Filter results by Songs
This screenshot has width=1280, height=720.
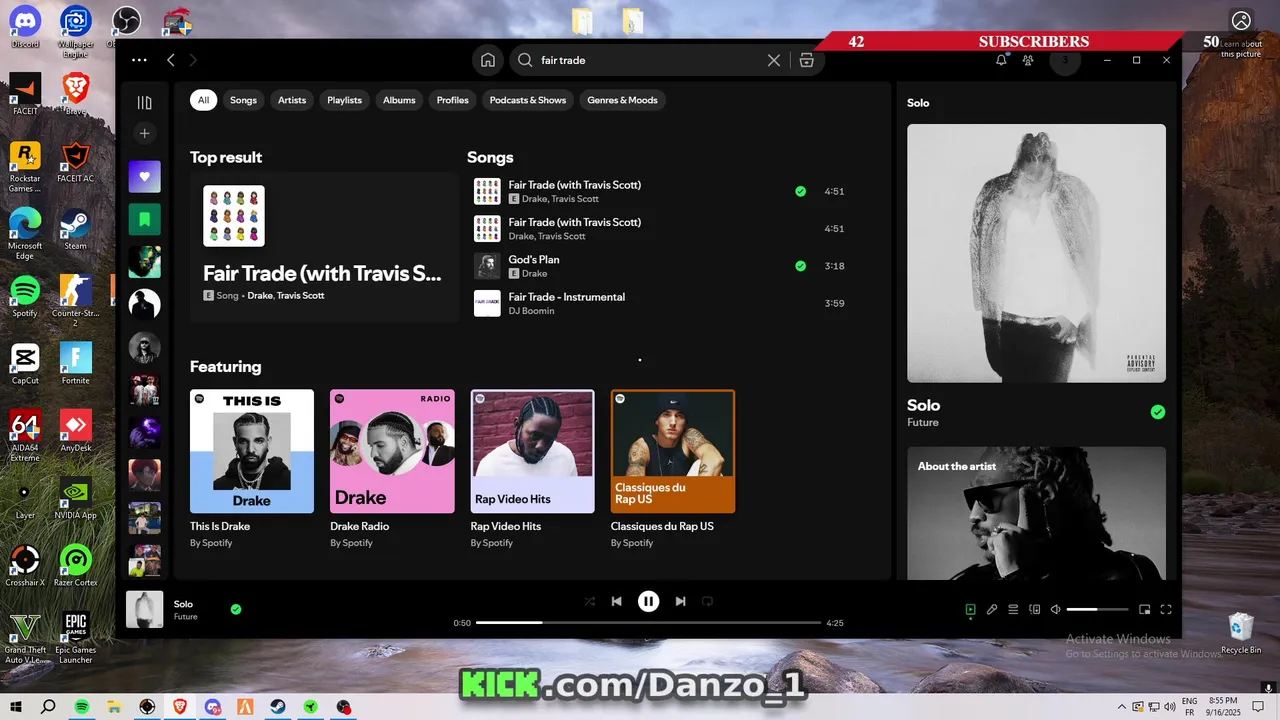click(243, 100)
